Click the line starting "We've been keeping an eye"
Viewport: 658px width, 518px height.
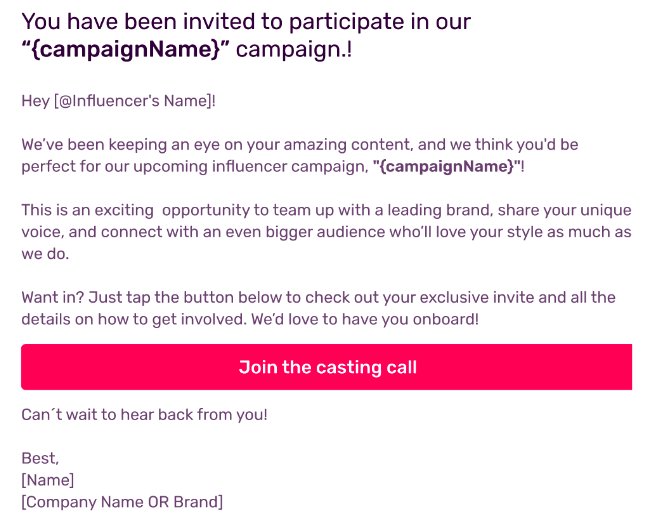click(300, 144)
